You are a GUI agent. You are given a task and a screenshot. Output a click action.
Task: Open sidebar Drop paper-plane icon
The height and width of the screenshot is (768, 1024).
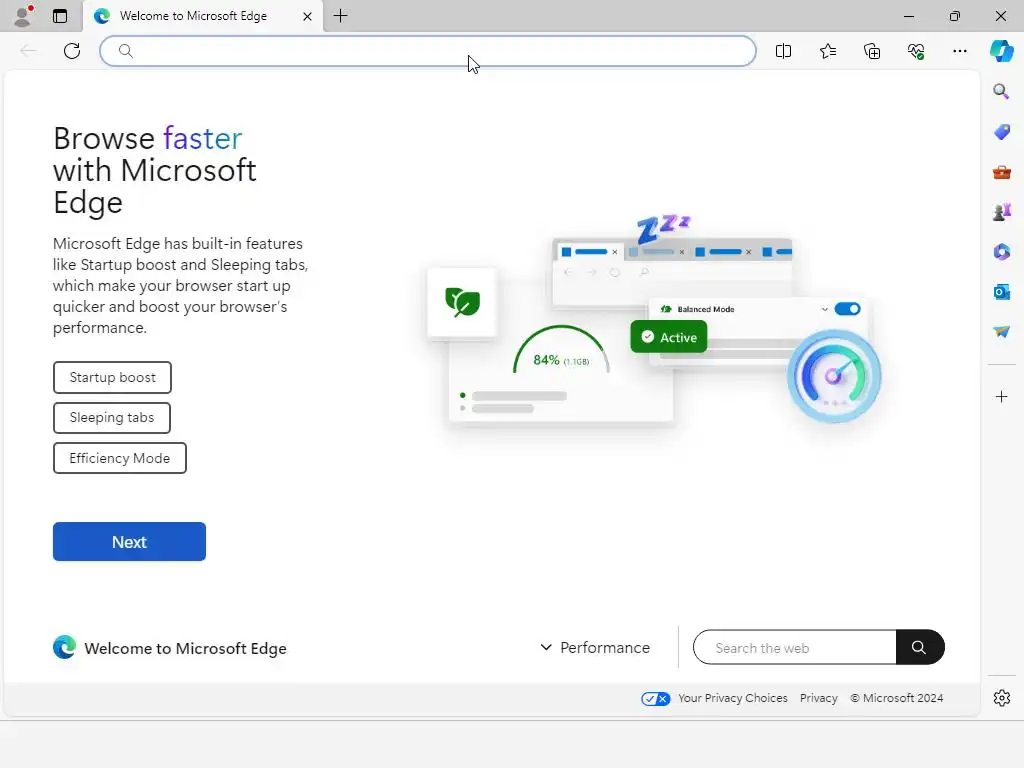pos(1001,332)
